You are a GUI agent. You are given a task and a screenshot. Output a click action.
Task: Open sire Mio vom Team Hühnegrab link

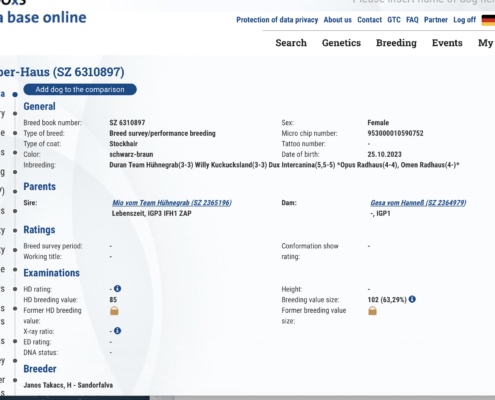click(x=172, y=203)
